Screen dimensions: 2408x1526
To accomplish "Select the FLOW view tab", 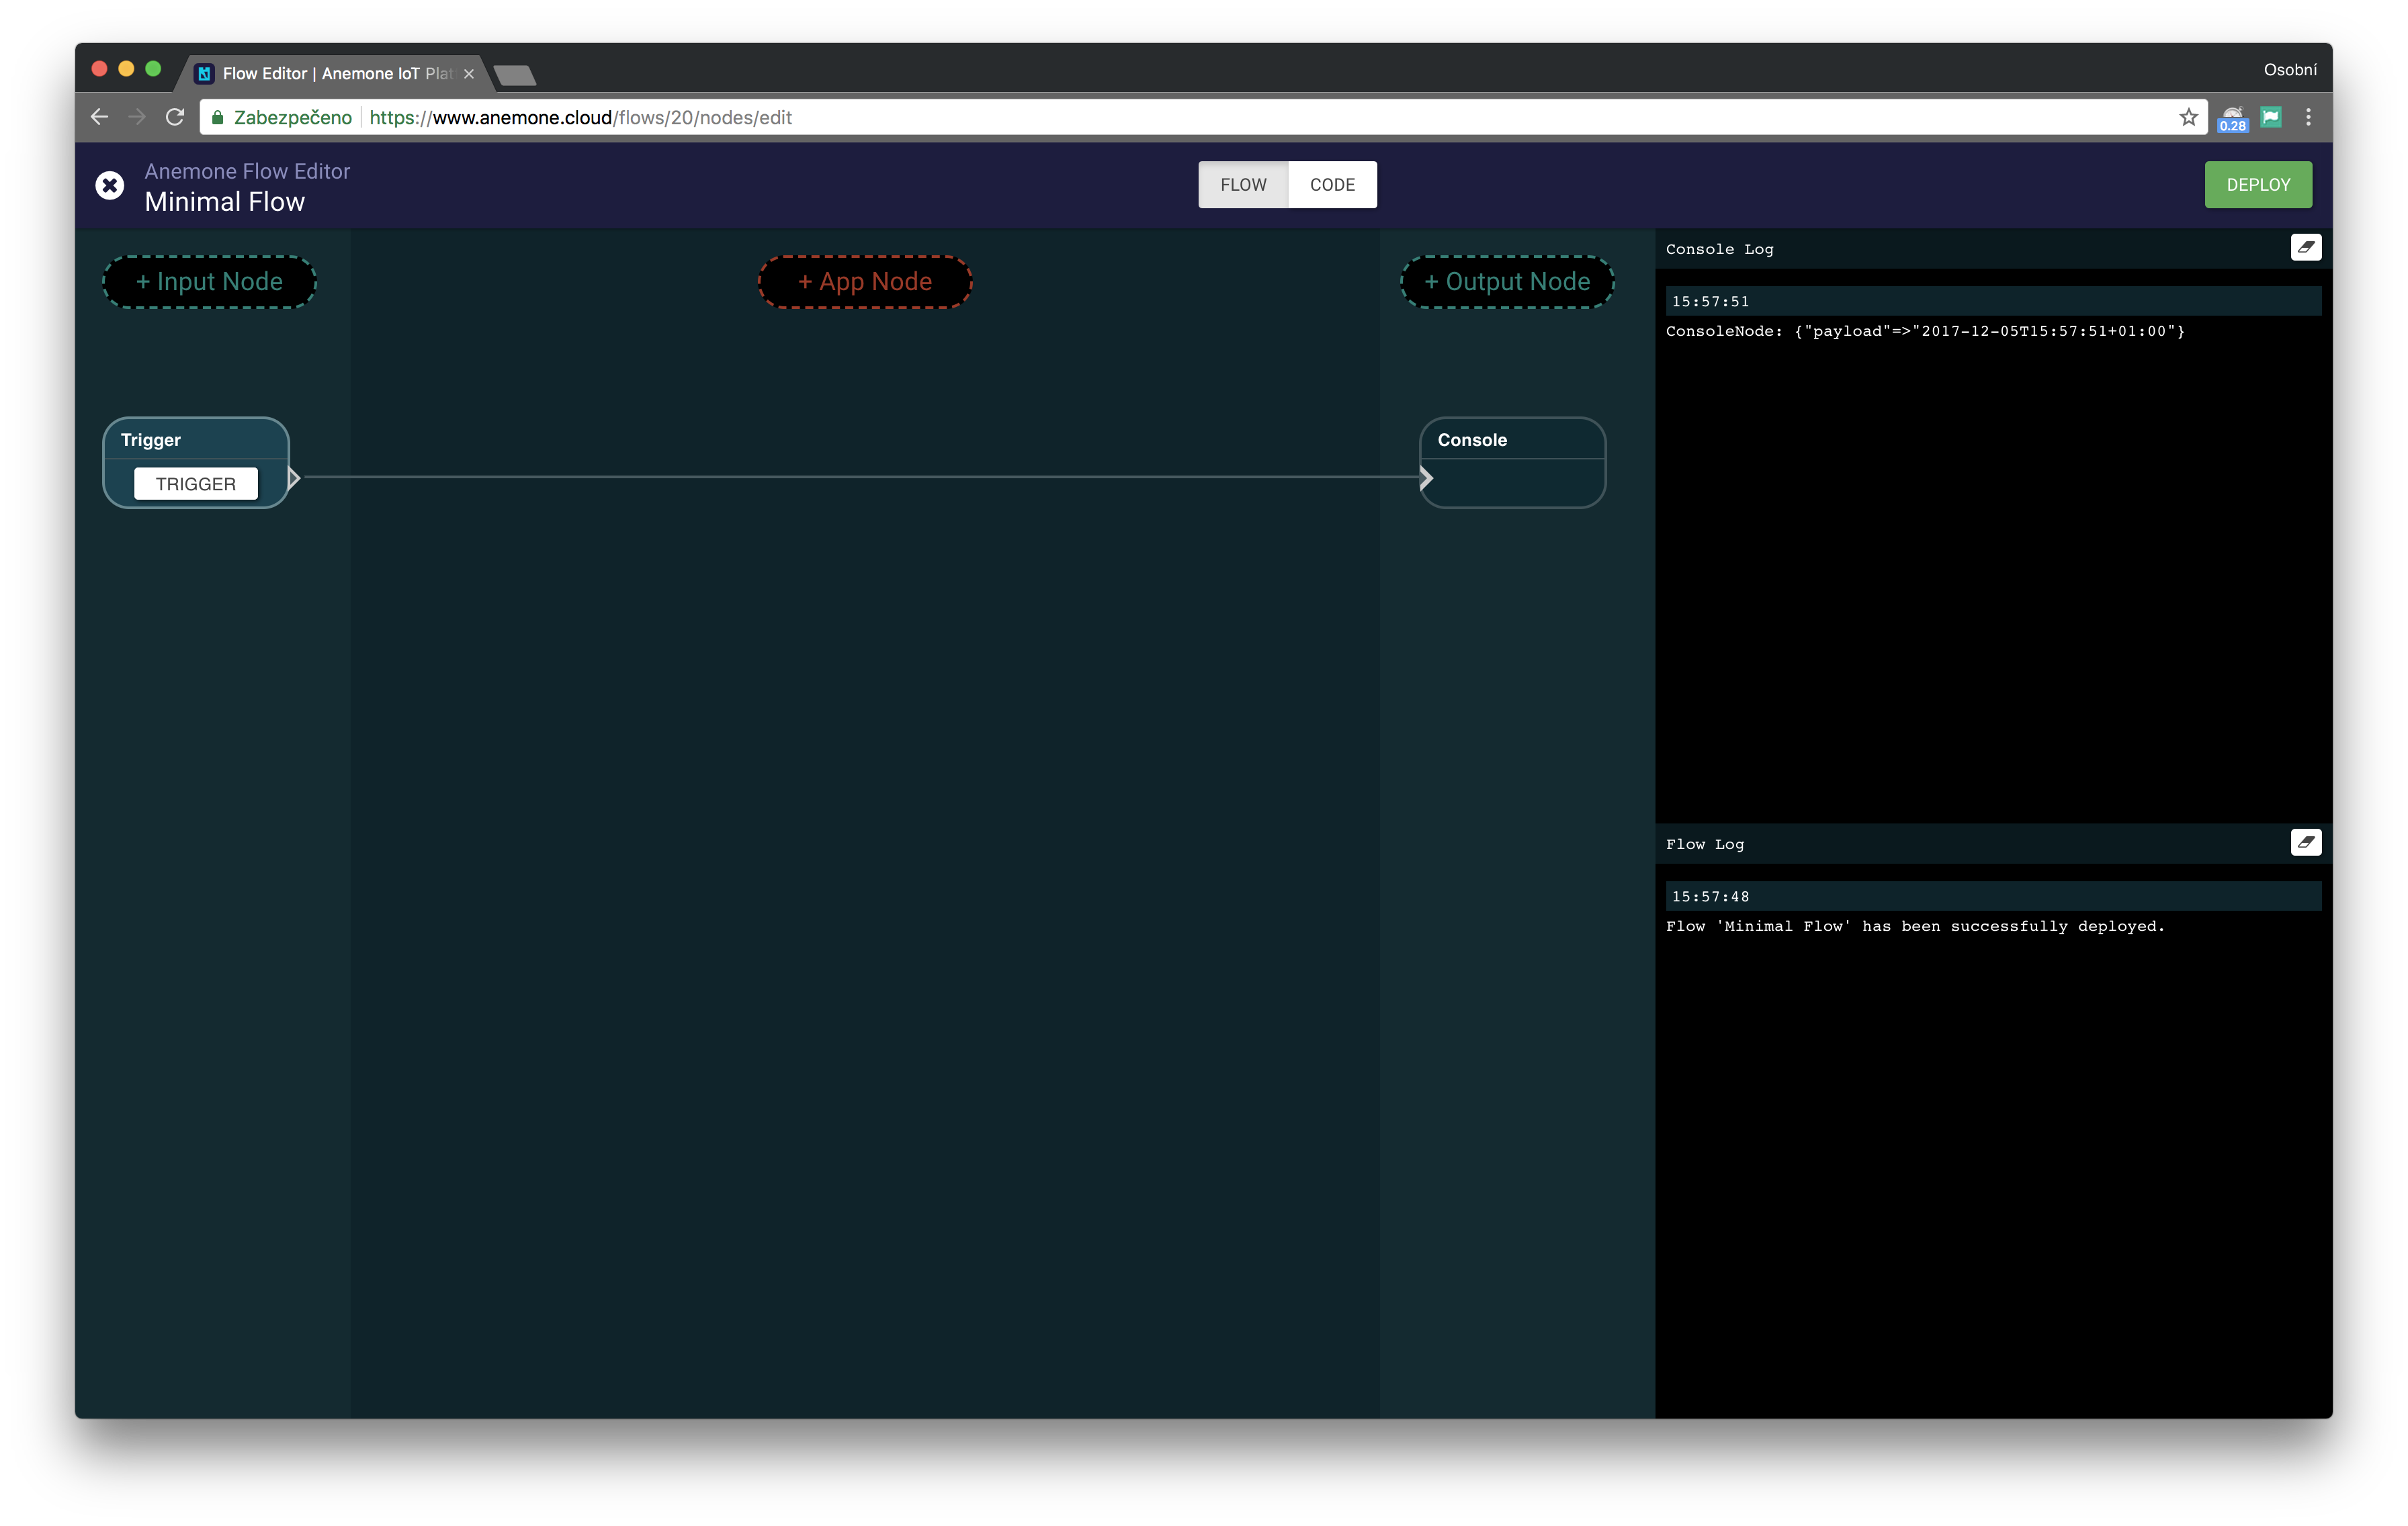I will [x=1243, y=184].
